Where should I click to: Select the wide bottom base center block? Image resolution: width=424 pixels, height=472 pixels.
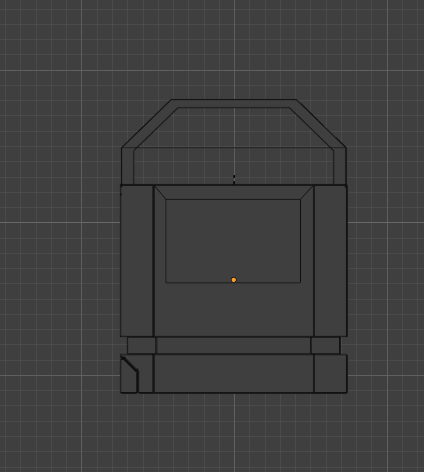pos(234,373)
